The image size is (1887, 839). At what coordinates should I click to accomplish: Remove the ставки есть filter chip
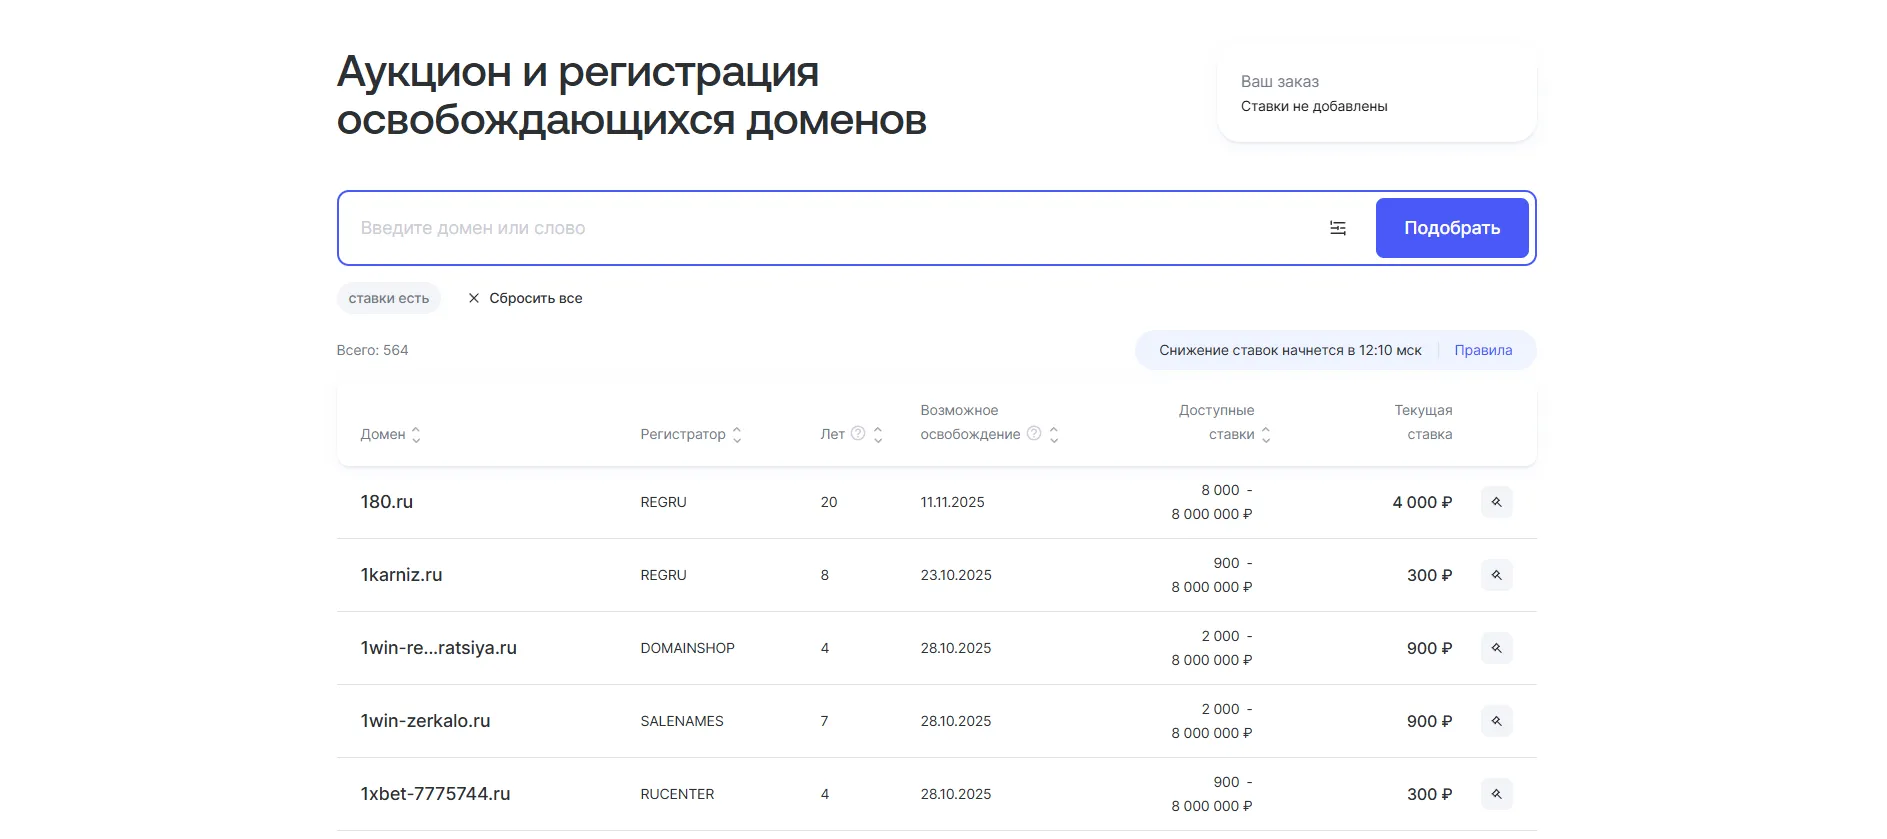point(389,298)
